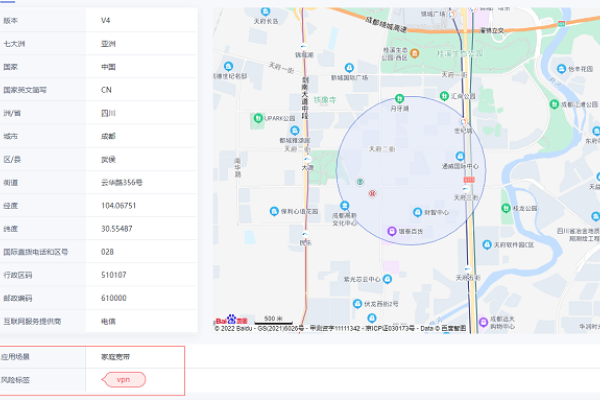
Task: Click the 天府二街 label inside circle
Action: pos(382,149)
